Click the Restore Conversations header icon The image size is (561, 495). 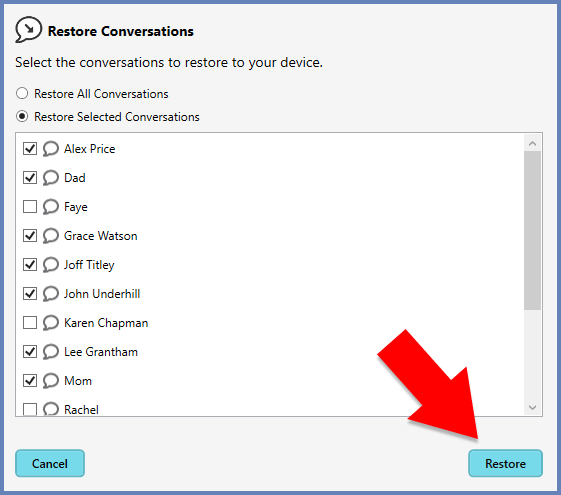(x=28, y=30)
